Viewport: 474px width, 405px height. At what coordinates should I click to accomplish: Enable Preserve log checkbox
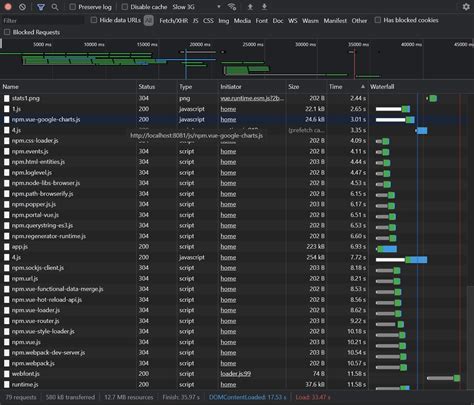[72, 7]
